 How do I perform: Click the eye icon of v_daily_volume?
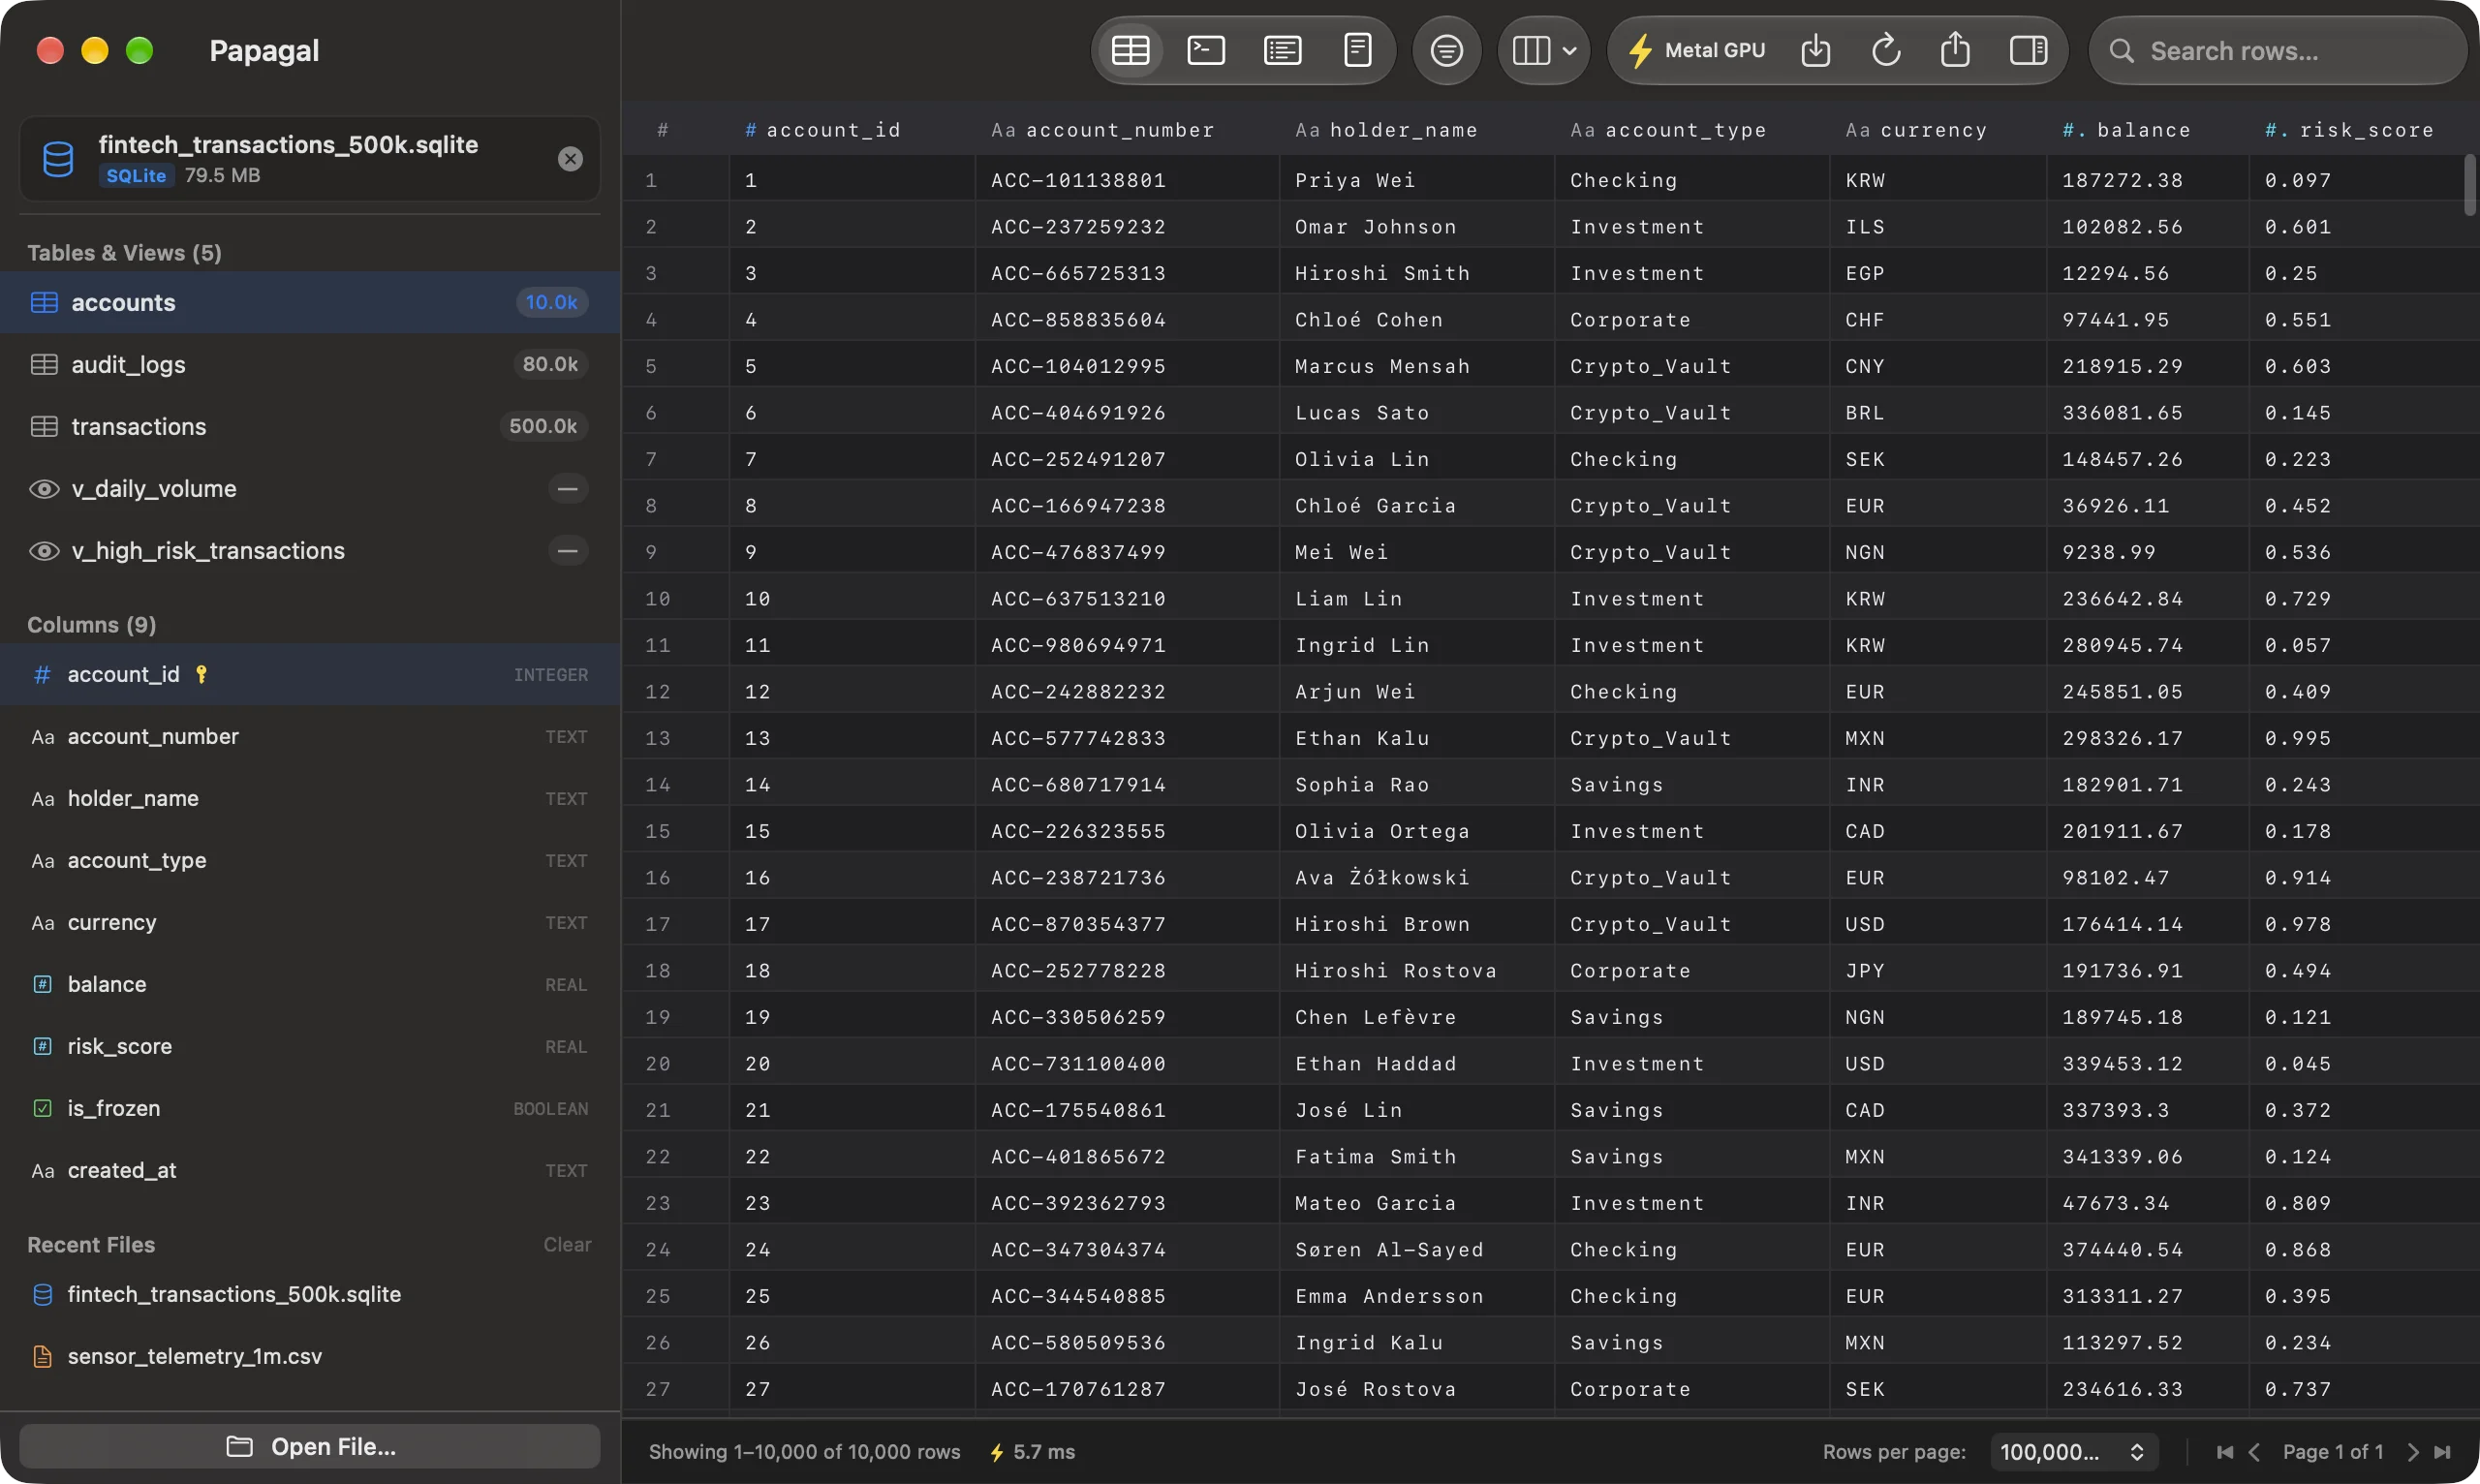(44, 489)
